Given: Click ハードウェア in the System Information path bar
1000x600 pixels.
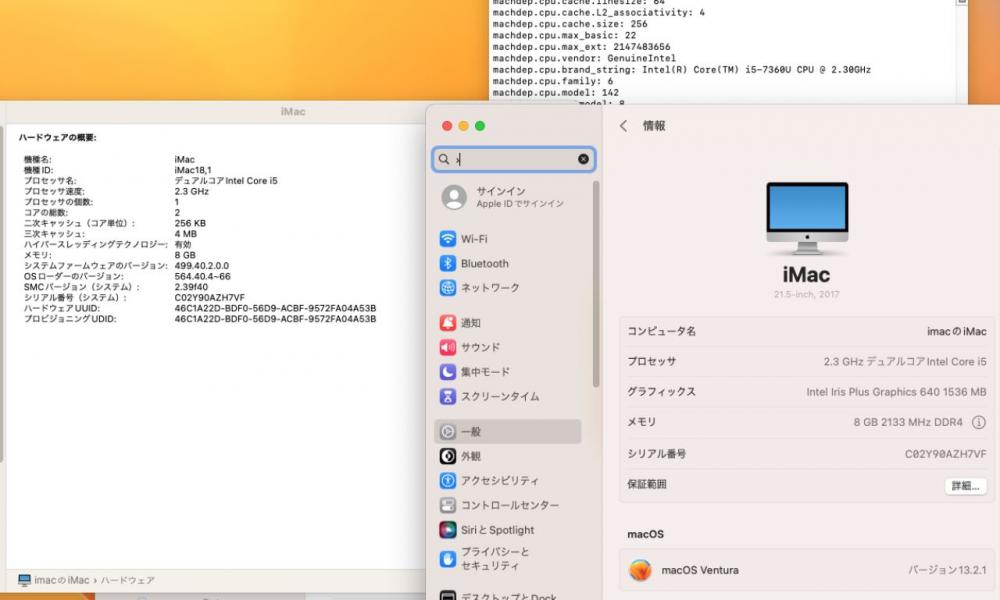Looking at the screenshot, I should (x=128, y=580).
